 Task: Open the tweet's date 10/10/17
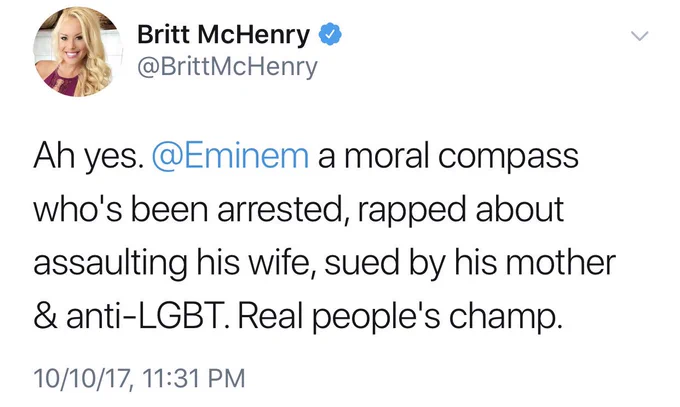(x=83, y=377)
